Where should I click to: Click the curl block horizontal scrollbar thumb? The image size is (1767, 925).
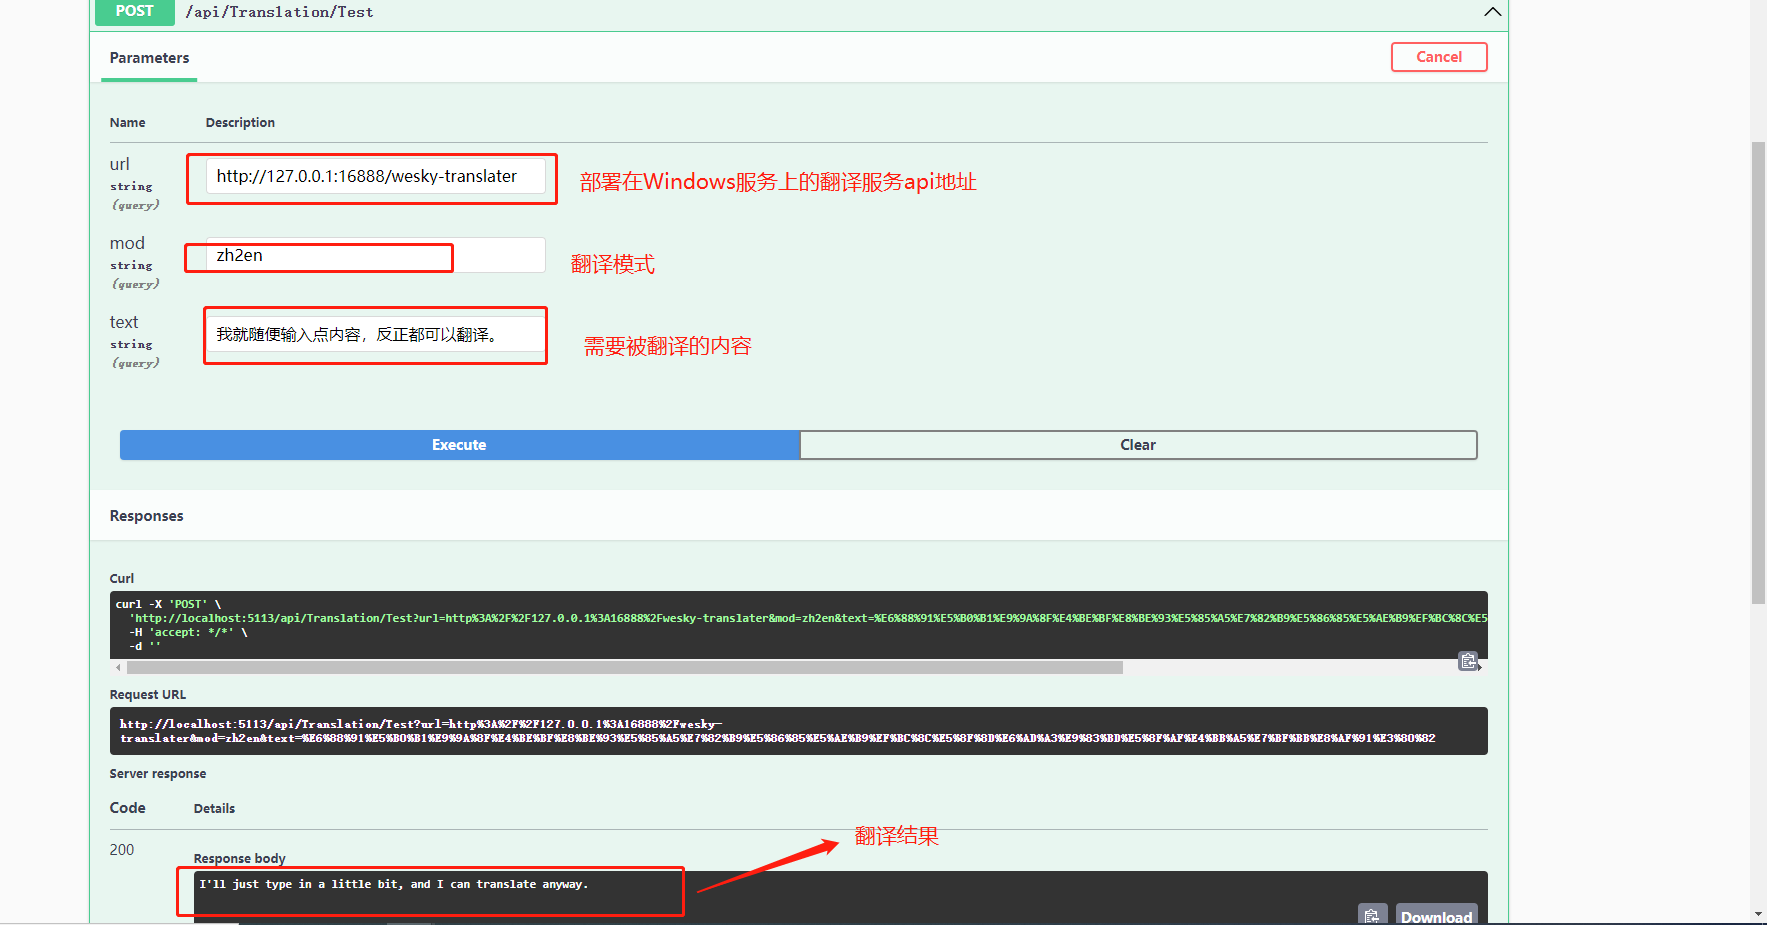pos(625,667)
